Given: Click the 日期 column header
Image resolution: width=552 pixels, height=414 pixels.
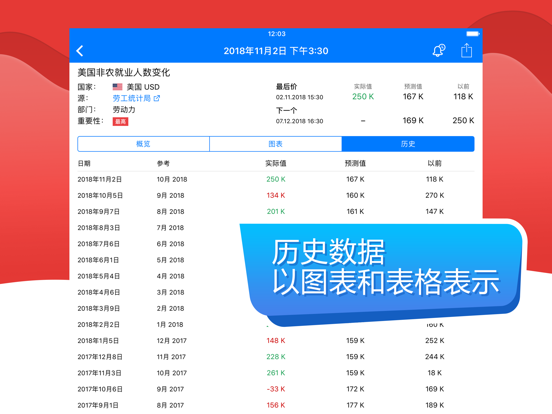Looking at the screenshot, I should pos(84,163).
